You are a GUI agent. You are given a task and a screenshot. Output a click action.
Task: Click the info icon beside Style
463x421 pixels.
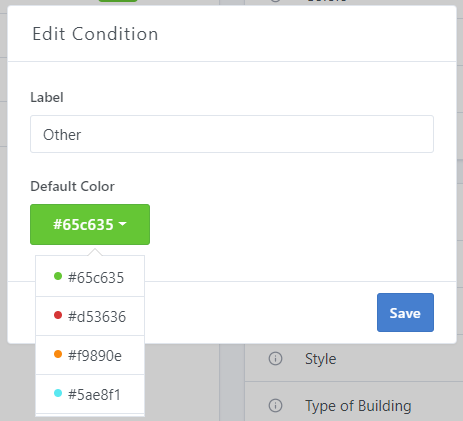[x=275, y=359]
